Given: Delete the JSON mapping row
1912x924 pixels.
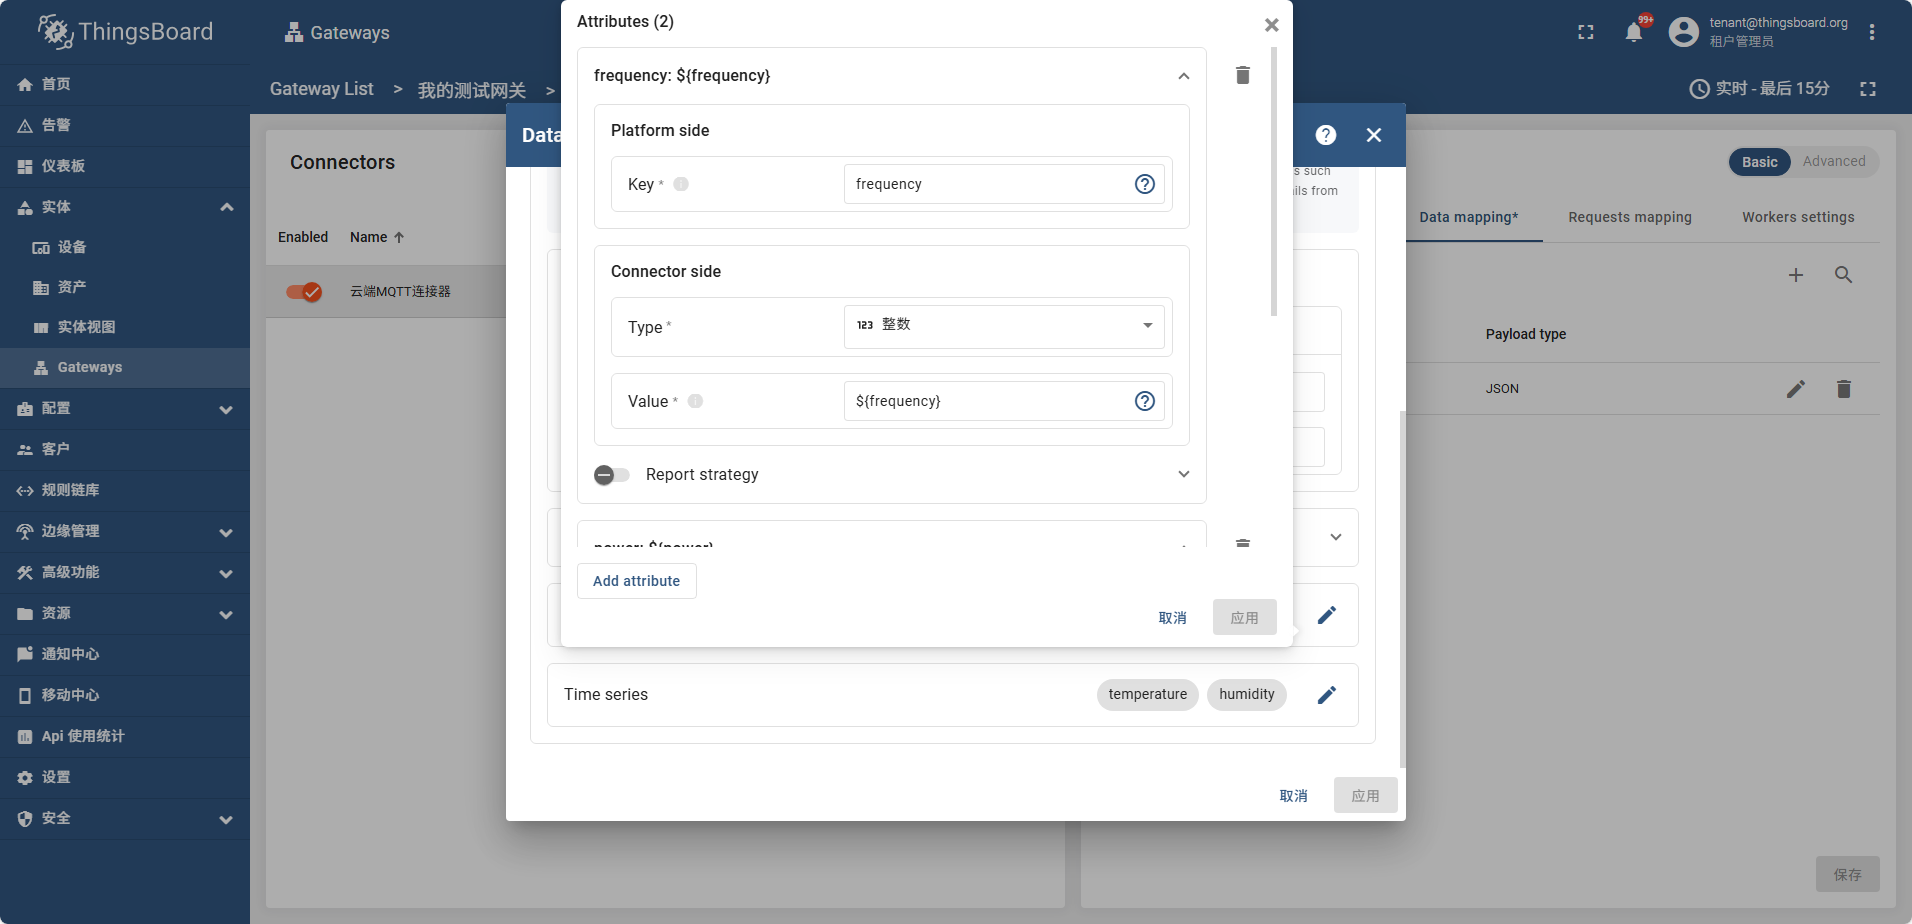Looking at the screenshot, I should [1843, 389].
